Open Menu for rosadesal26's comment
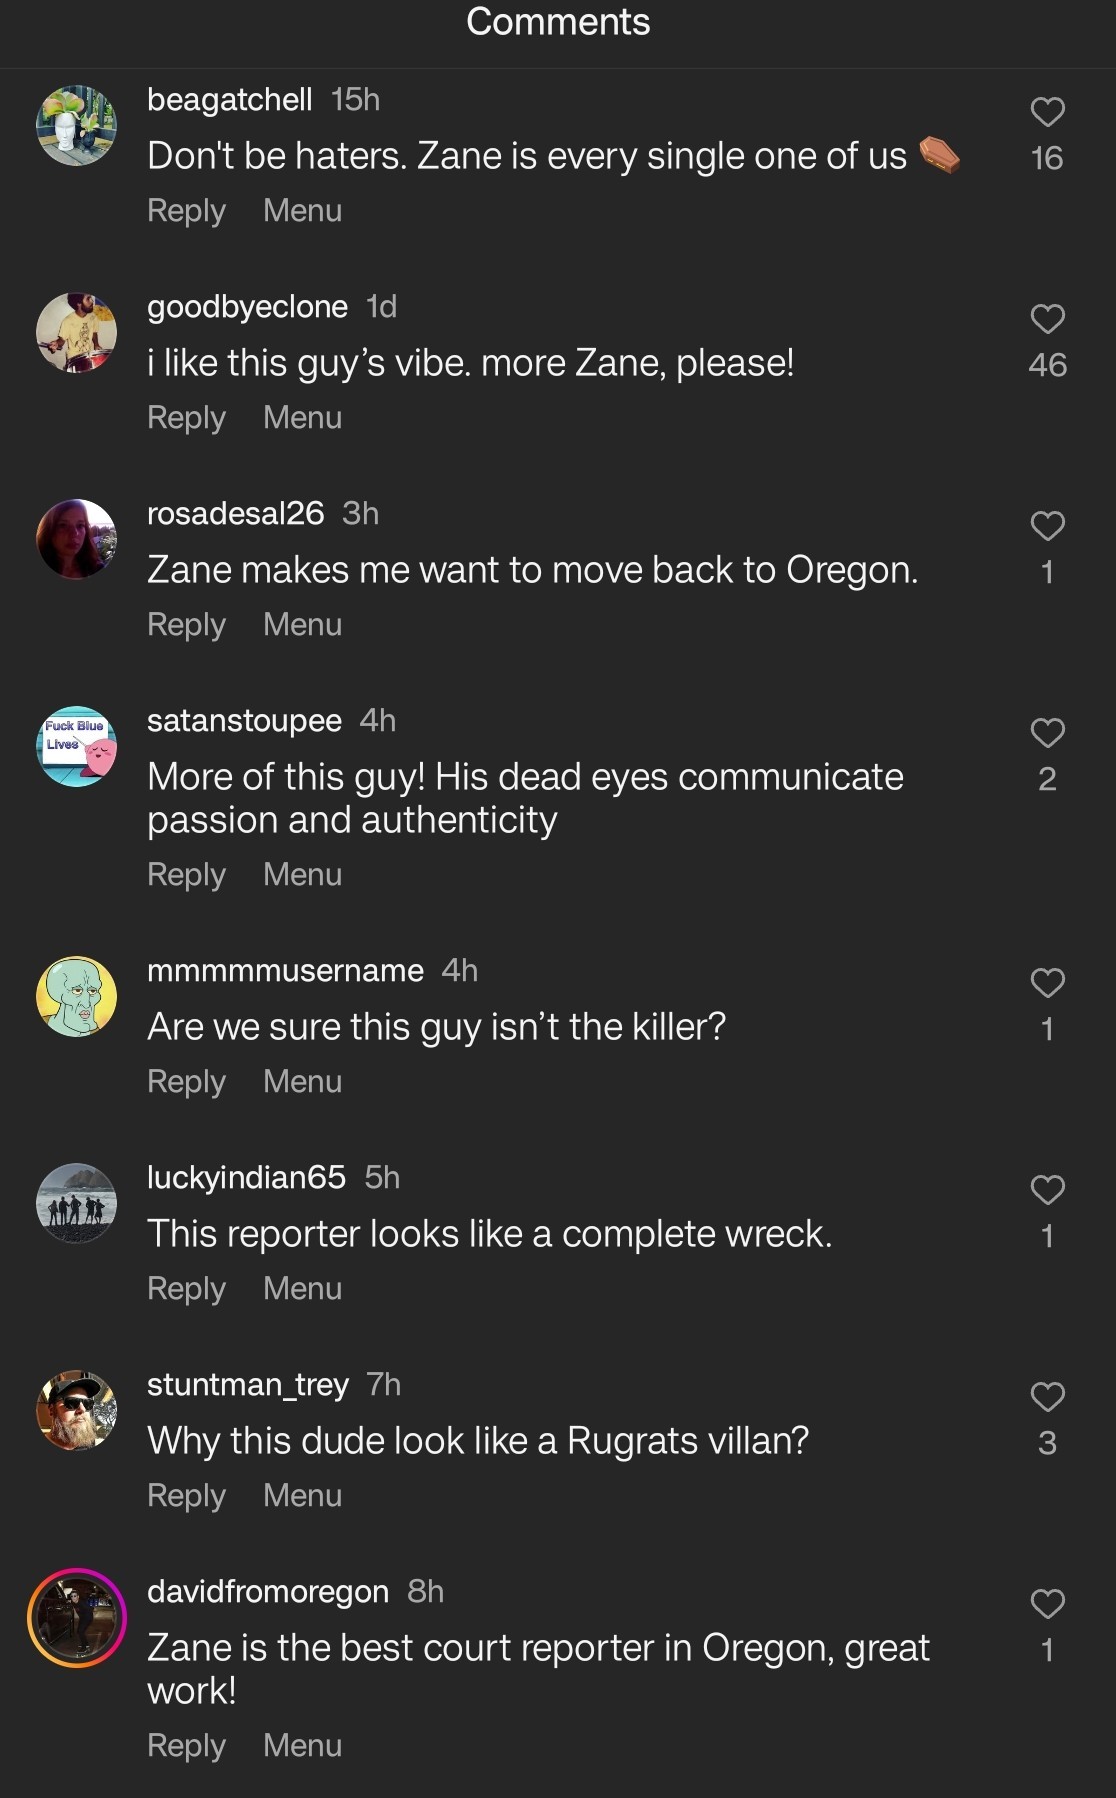Screen dimensions: 1116x1798 302,625
